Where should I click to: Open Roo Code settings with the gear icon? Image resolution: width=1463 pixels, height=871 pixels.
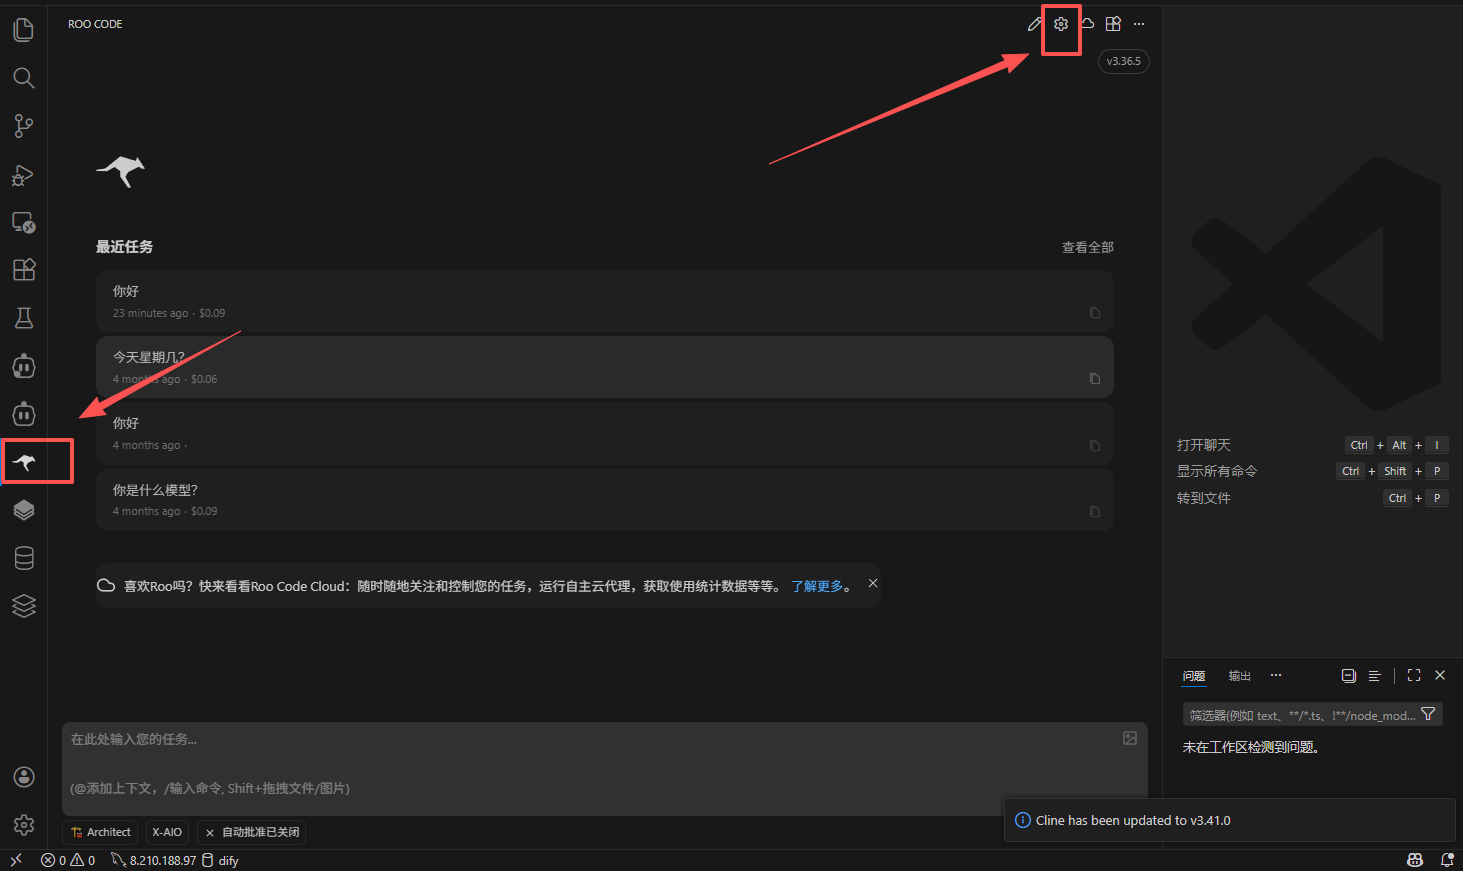[1061, 23]
